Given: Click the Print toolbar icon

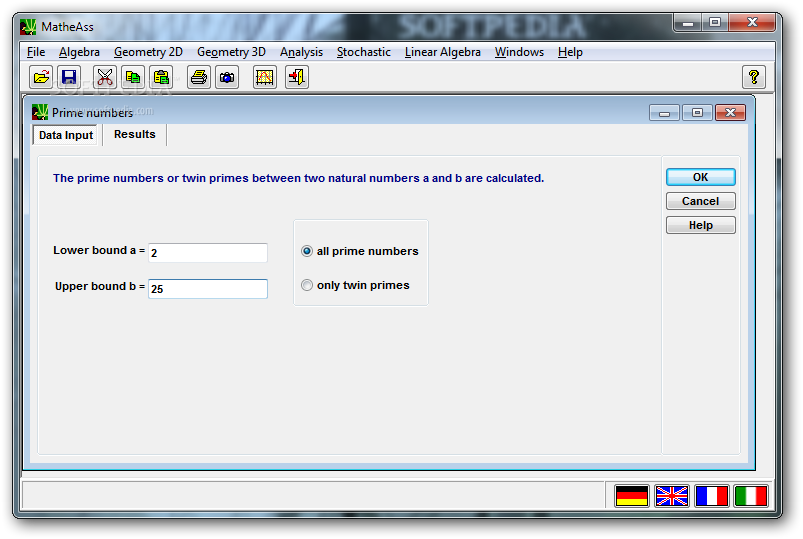Looking at the screenshot, I should click(x=199, y=77).
